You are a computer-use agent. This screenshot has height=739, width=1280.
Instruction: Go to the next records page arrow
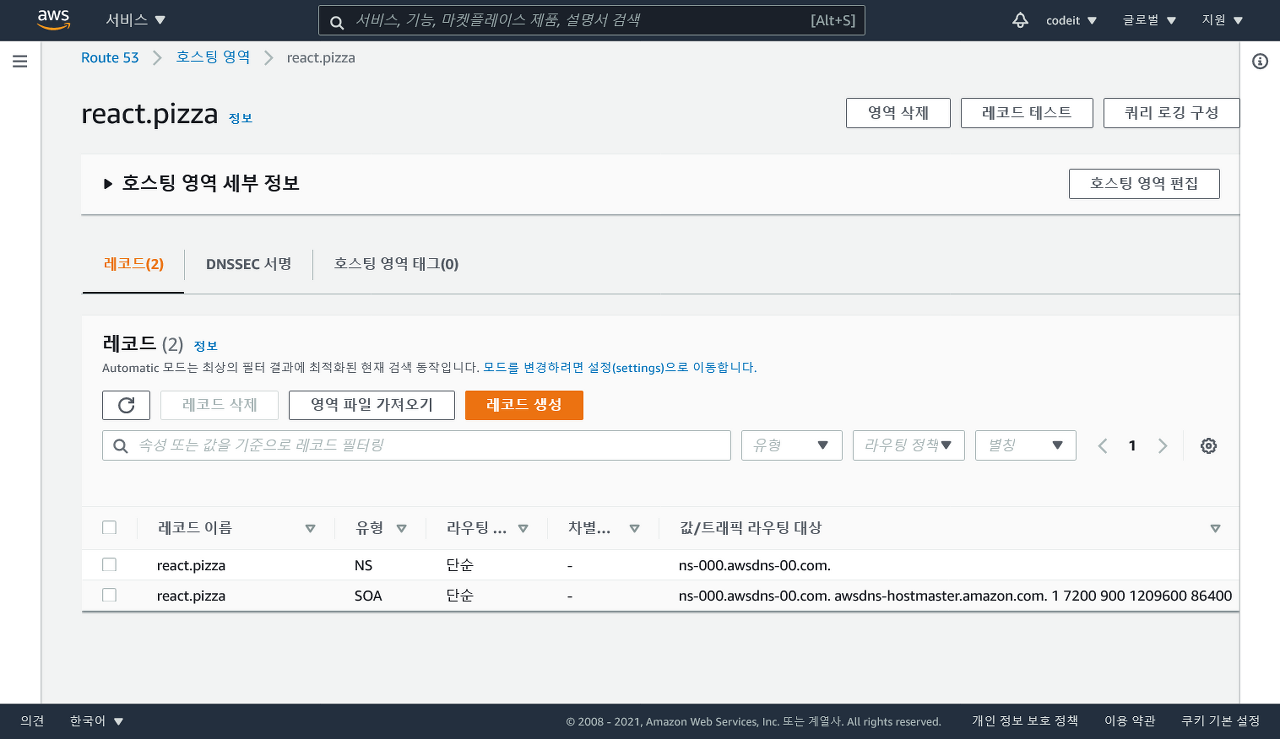point(1162,446)
